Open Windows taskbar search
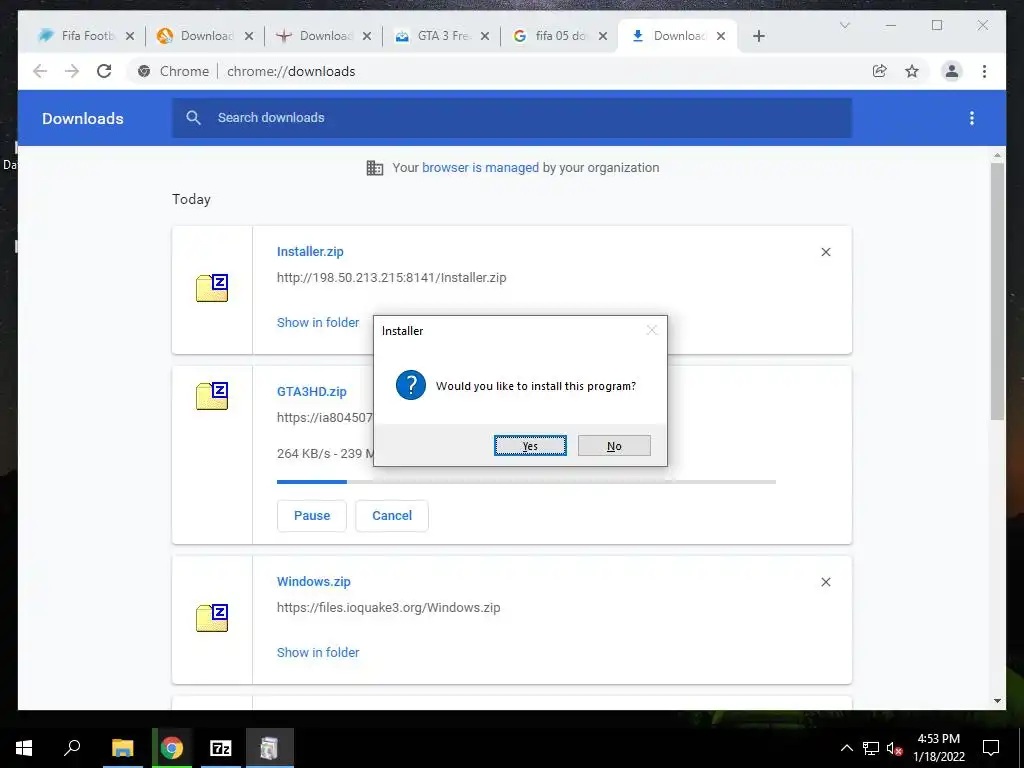1024x768 pixels. [x=72, y=748]
